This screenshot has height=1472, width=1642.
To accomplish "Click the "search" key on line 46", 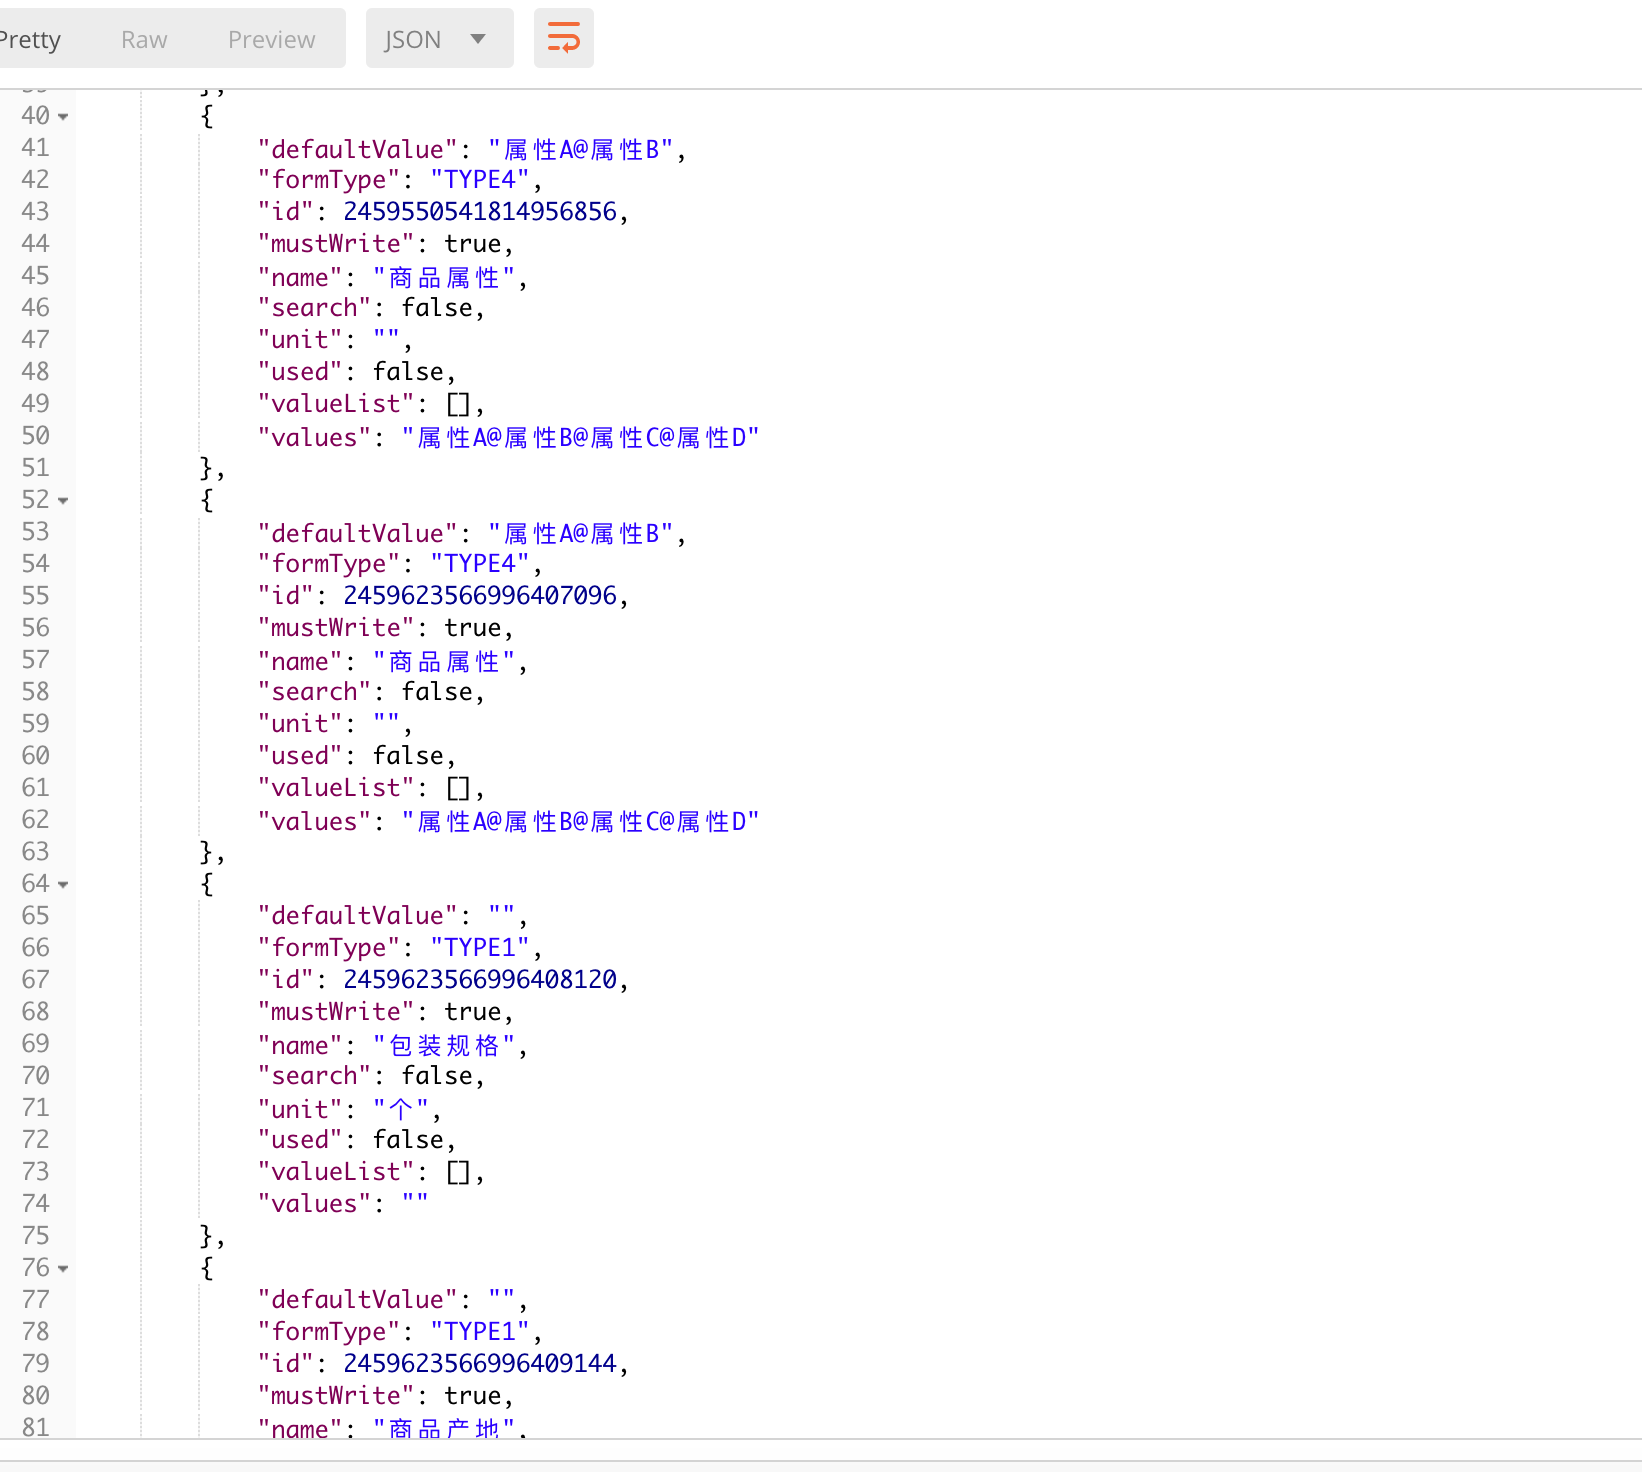I will coord(314,308).
